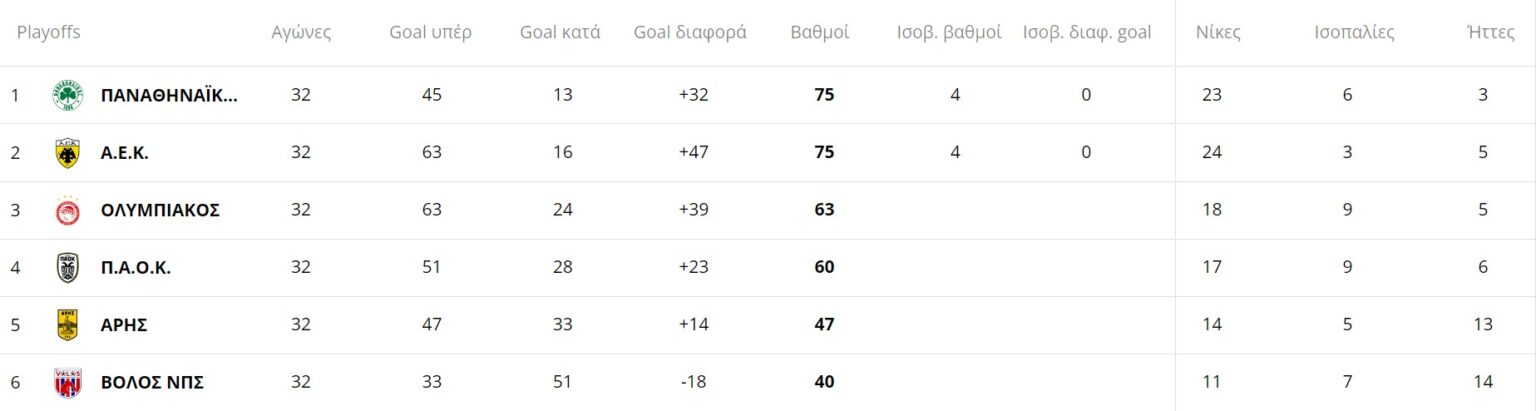The width and height of the screenshot is (1536, 411).
Task: Open the ΒΟΛΟΣ ΝΠΣ team link
Action: (x=153, y=382)
